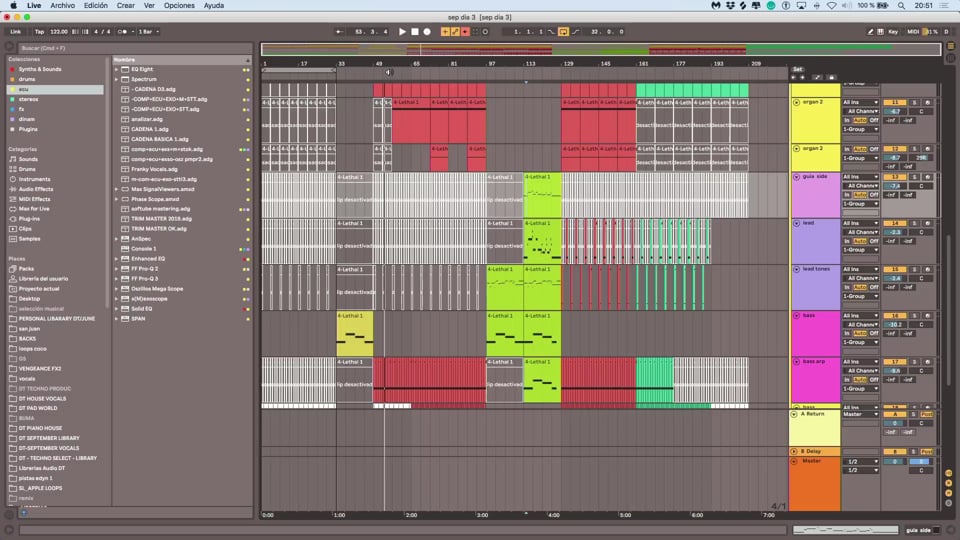Click the Punch-In switch icon
Screen dimensions: 960x540
552,31
